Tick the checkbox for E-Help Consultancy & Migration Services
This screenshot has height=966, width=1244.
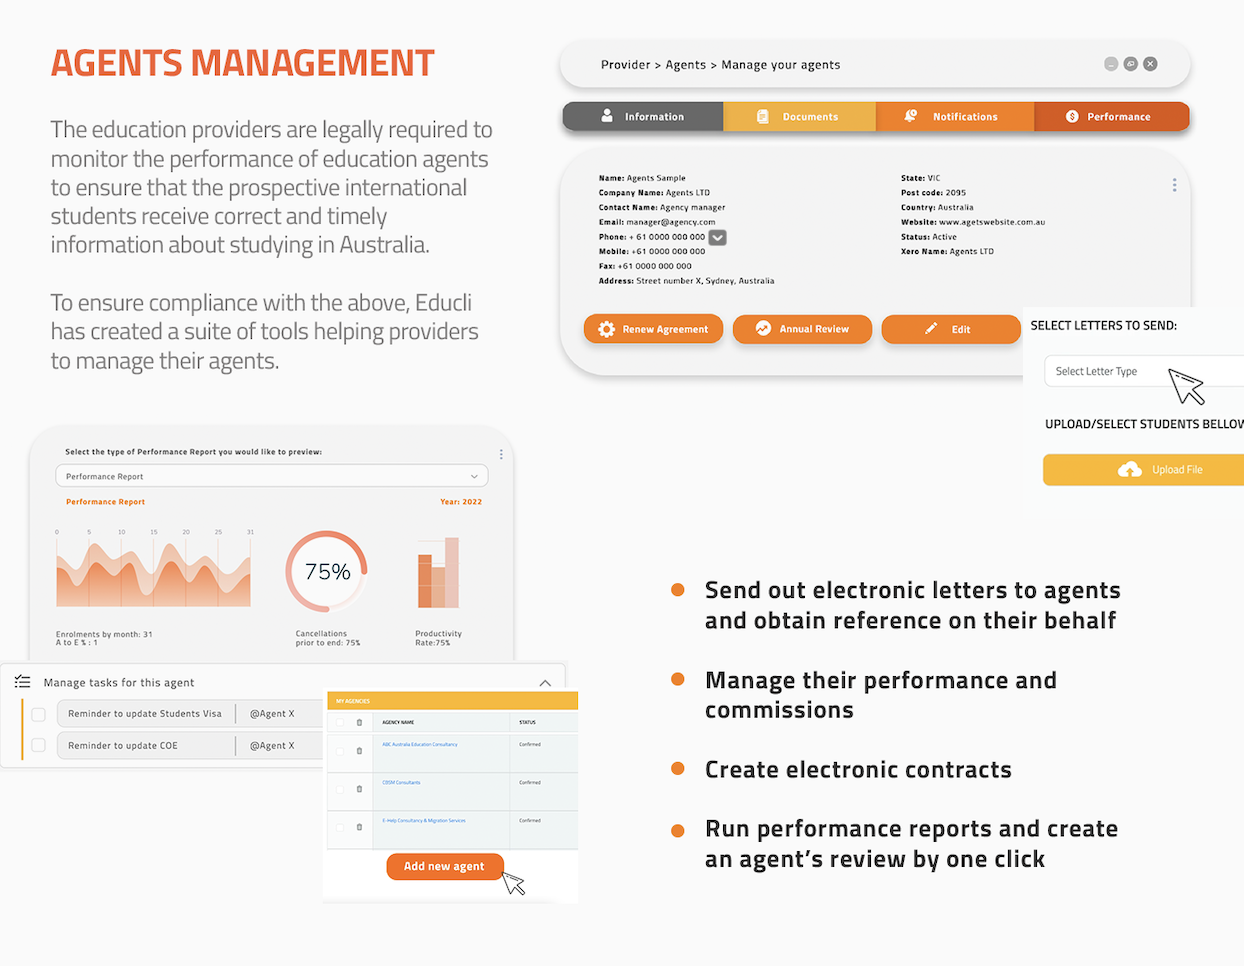[340, 827]
